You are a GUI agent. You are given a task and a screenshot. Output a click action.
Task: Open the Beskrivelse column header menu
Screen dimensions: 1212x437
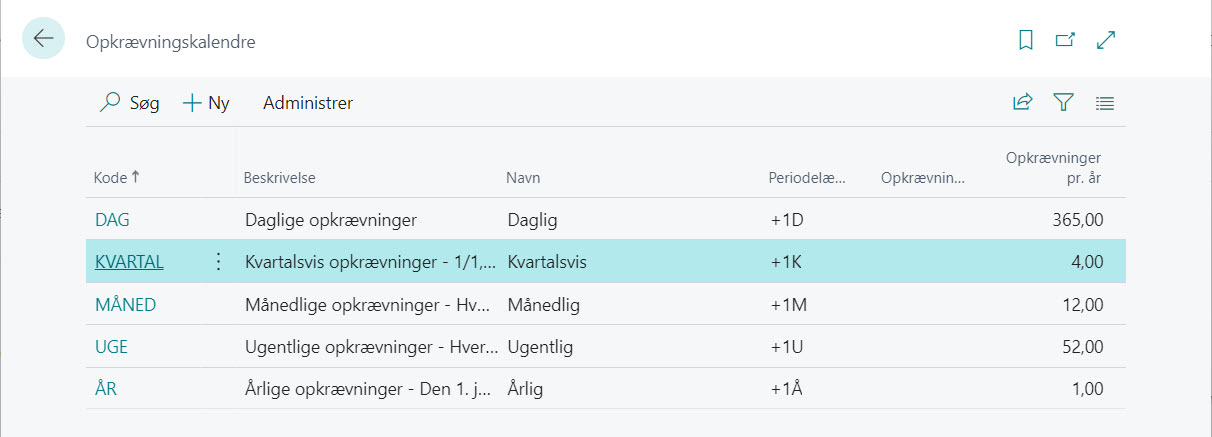tap(280, 177)
